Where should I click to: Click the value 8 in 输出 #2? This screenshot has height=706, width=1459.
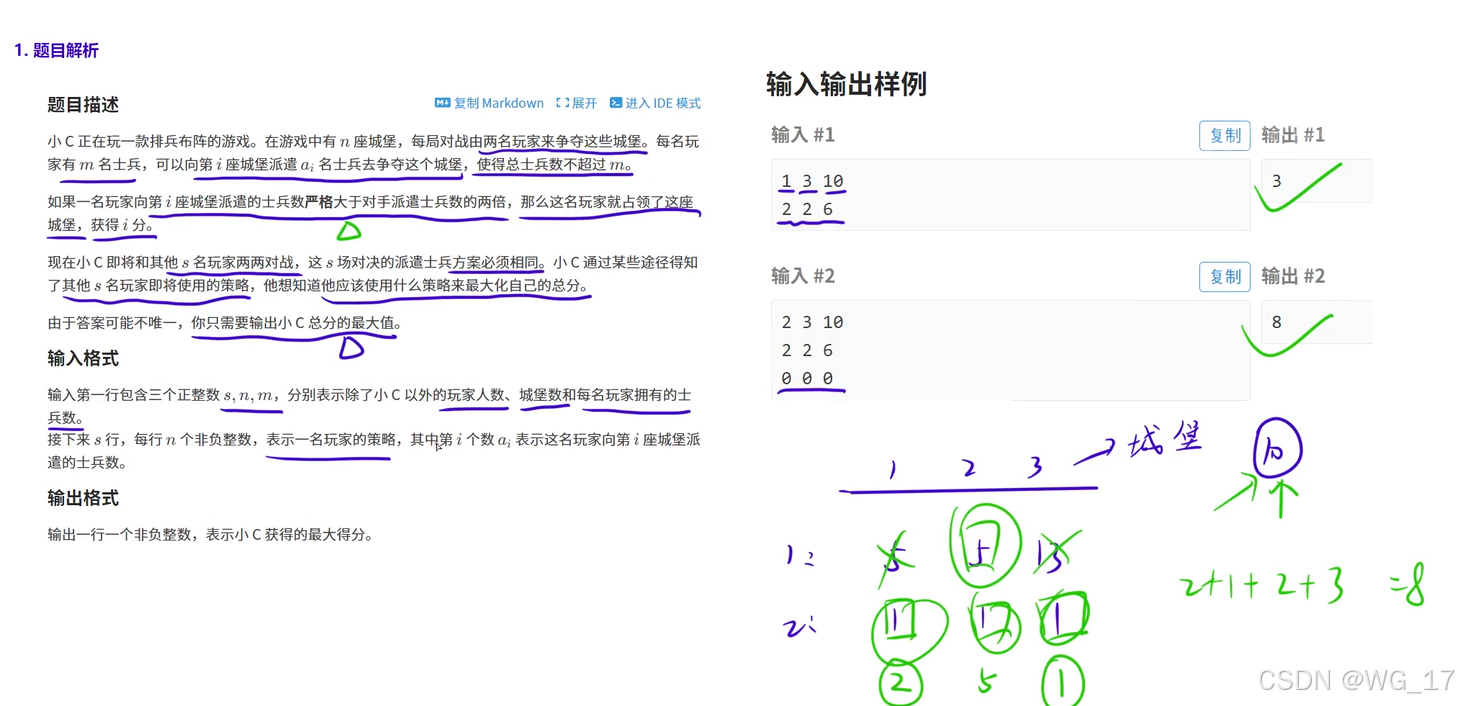click(1277, 322)
